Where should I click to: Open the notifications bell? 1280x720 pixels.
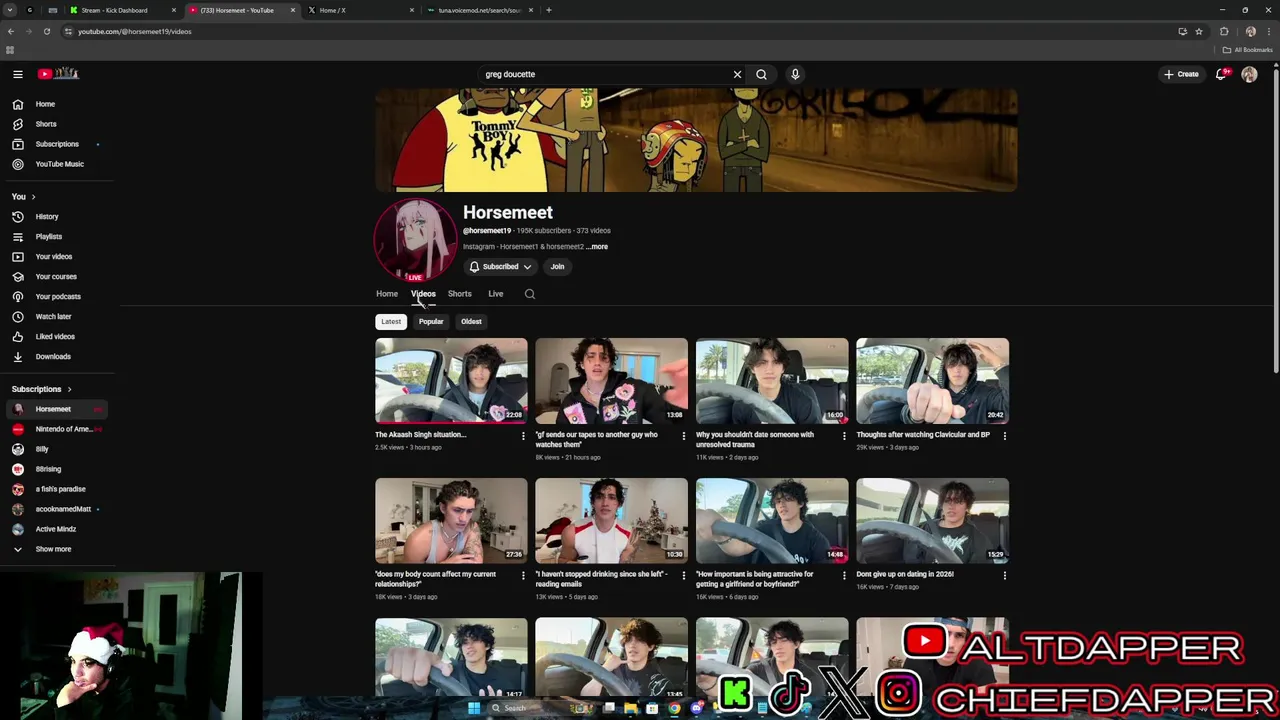[x=1221, y=74]
